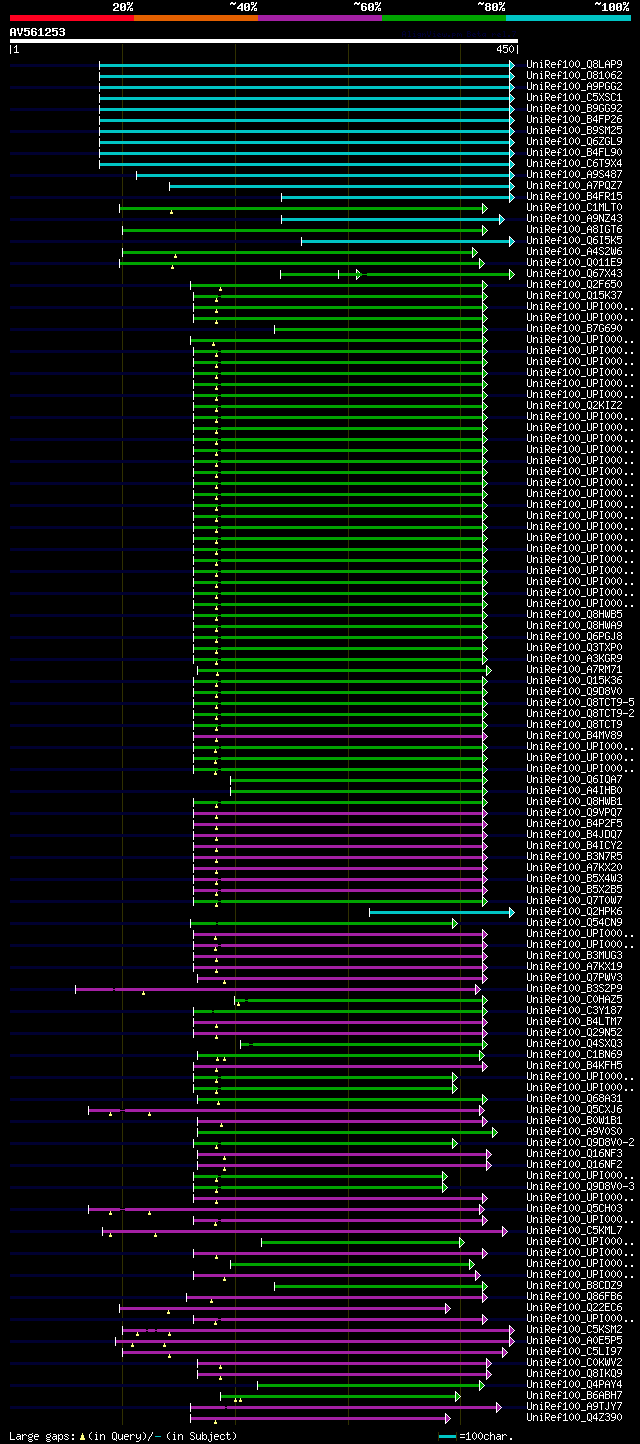
Task: Click the UniRef100_B4FR15 label
Action: [x=574, y=197]
